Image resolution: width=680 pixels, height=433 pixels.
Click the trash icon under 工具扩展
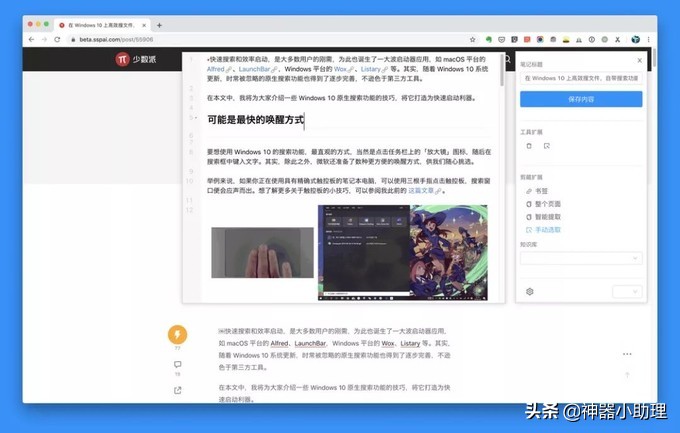pos(529,146)
